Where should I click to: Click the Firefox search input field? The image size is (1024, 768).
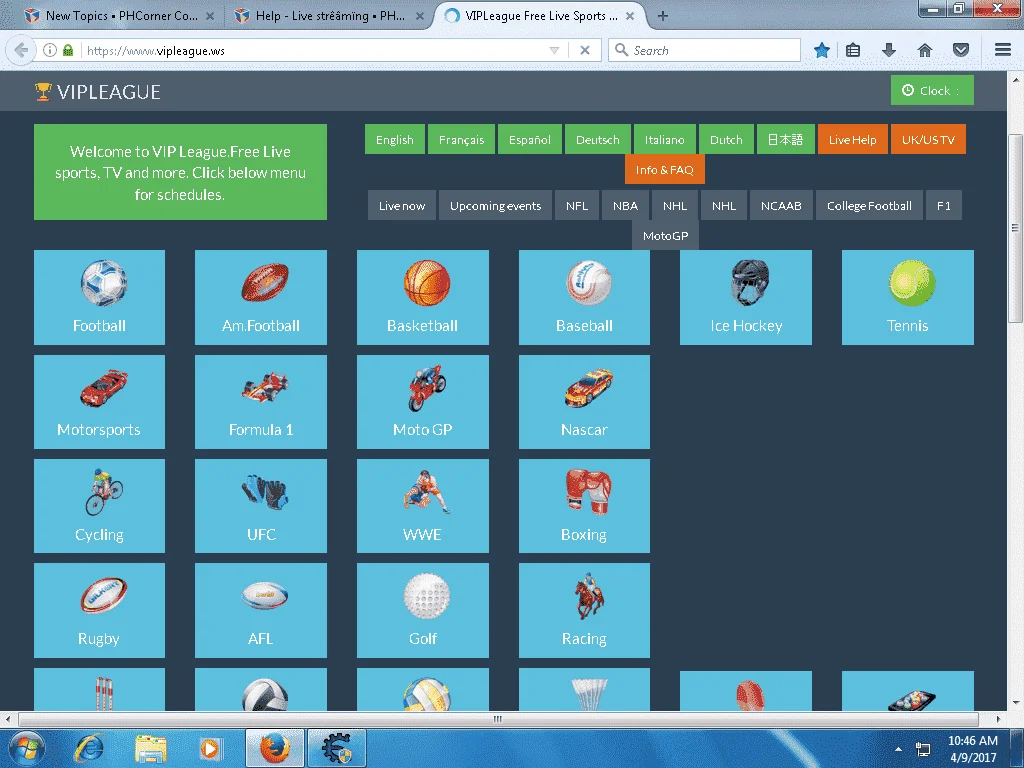704,50
